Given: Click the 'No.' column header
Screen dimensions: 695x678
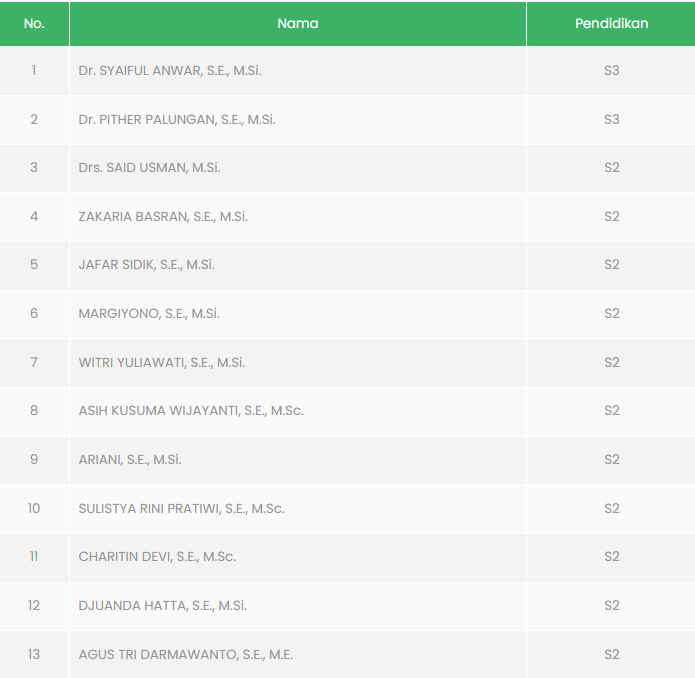Looking at the screenshot, I should (x=34, y=23).
